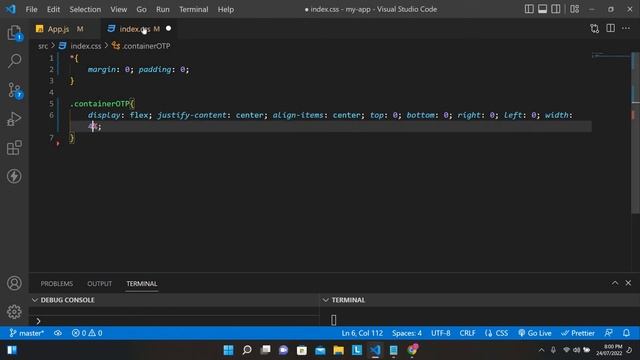Switch to the OUTPUT panel tab
Screen dimensions: 640x360
[100, 284]
